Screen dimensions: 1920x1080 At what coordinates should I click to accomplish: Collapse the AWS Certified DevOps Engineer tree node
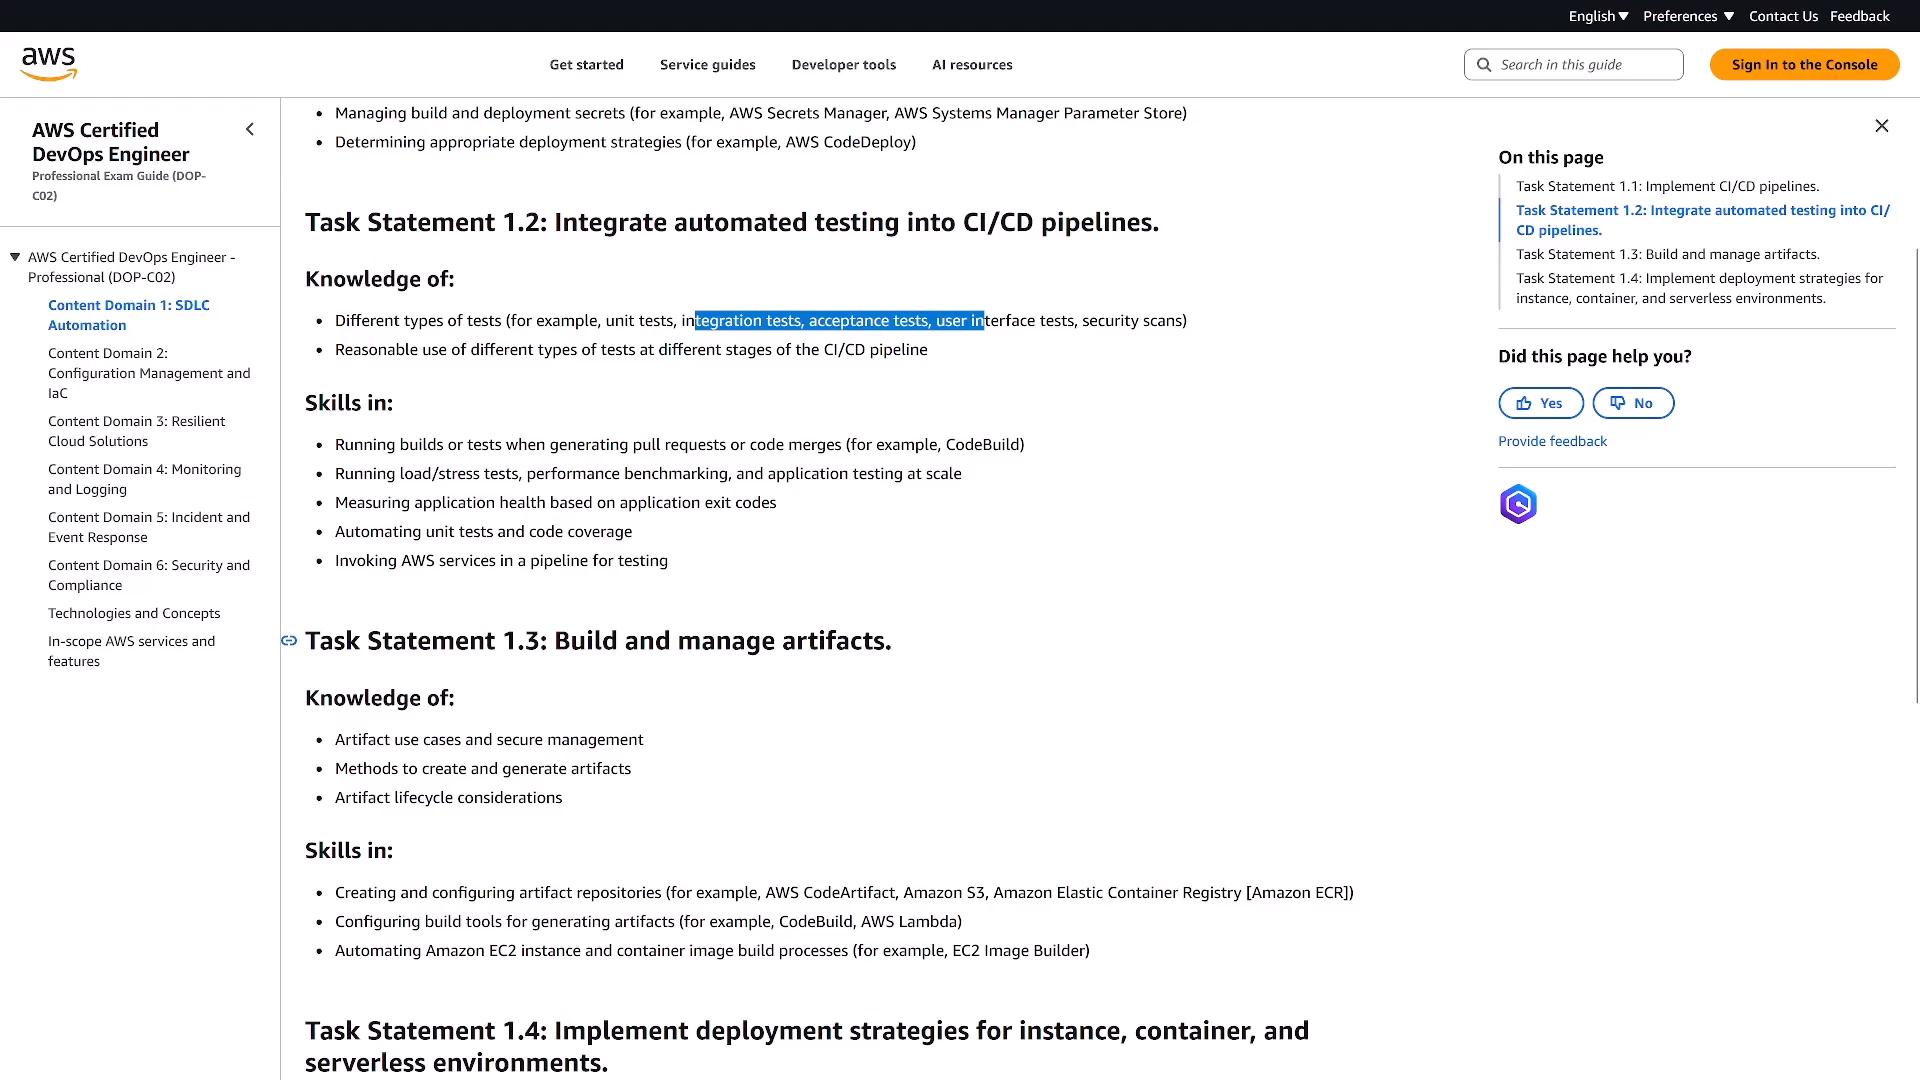point(15,257)
